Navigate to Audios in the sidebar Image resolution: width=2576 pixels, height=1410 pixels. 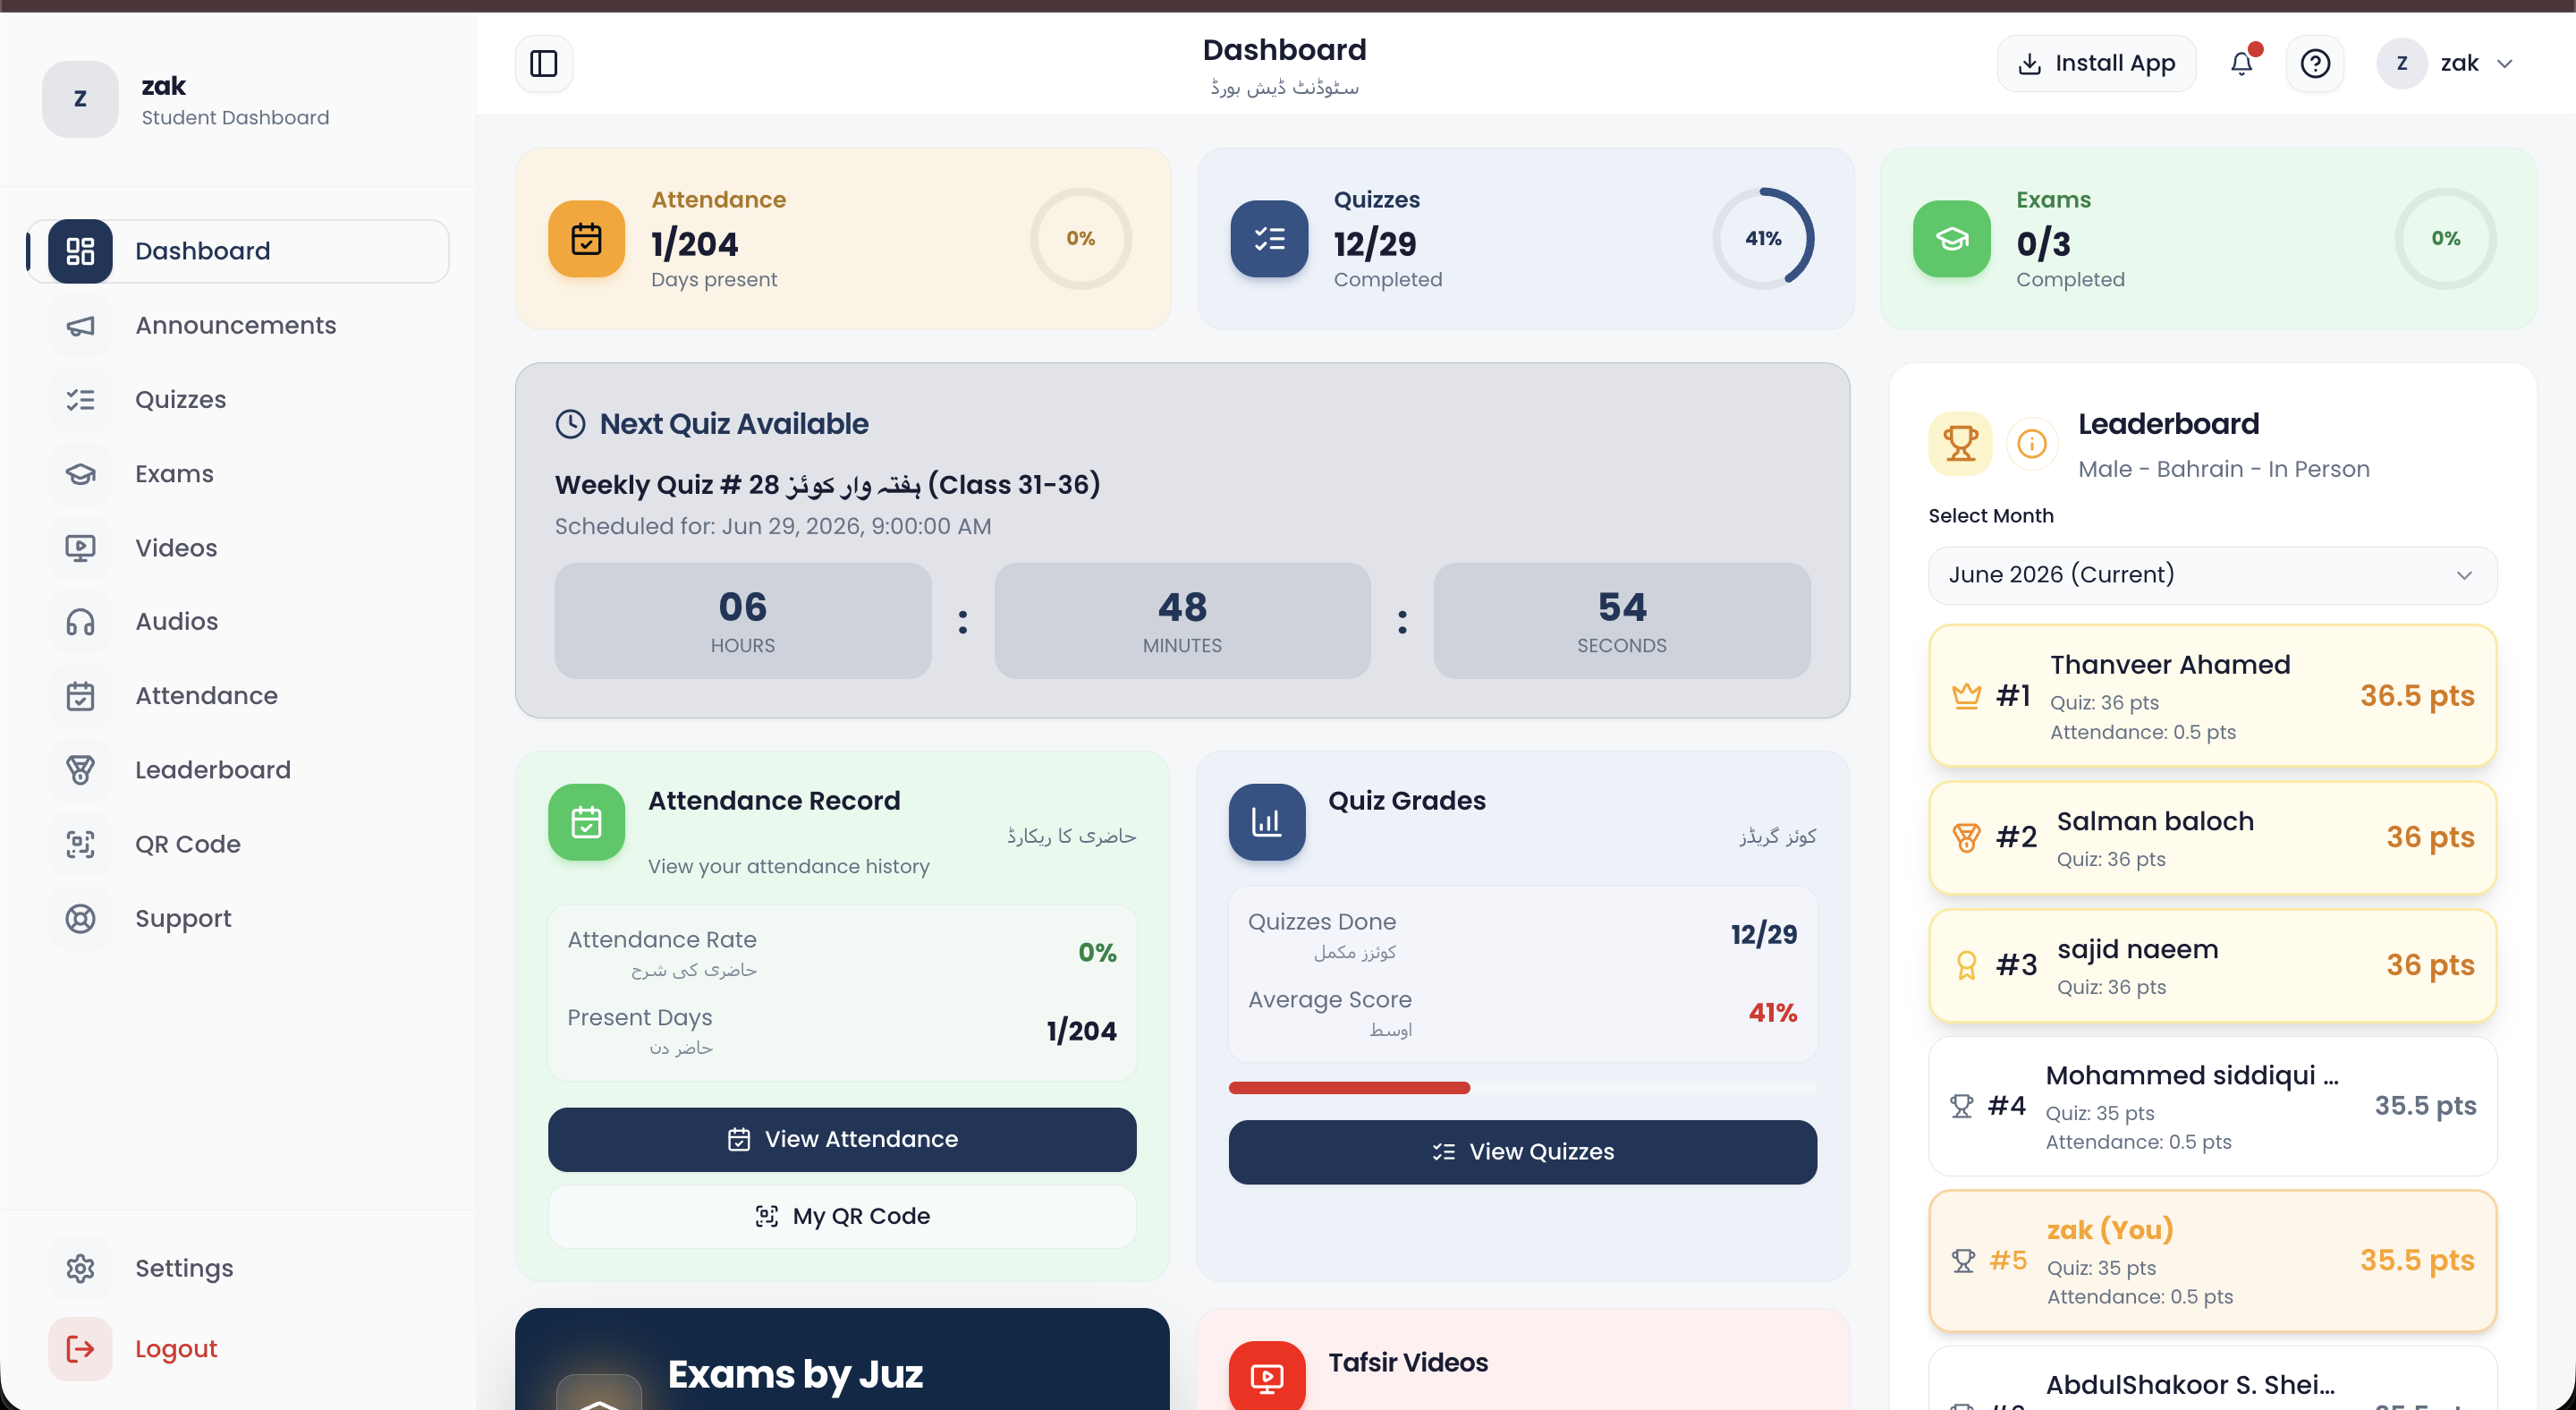pos(238,622)
